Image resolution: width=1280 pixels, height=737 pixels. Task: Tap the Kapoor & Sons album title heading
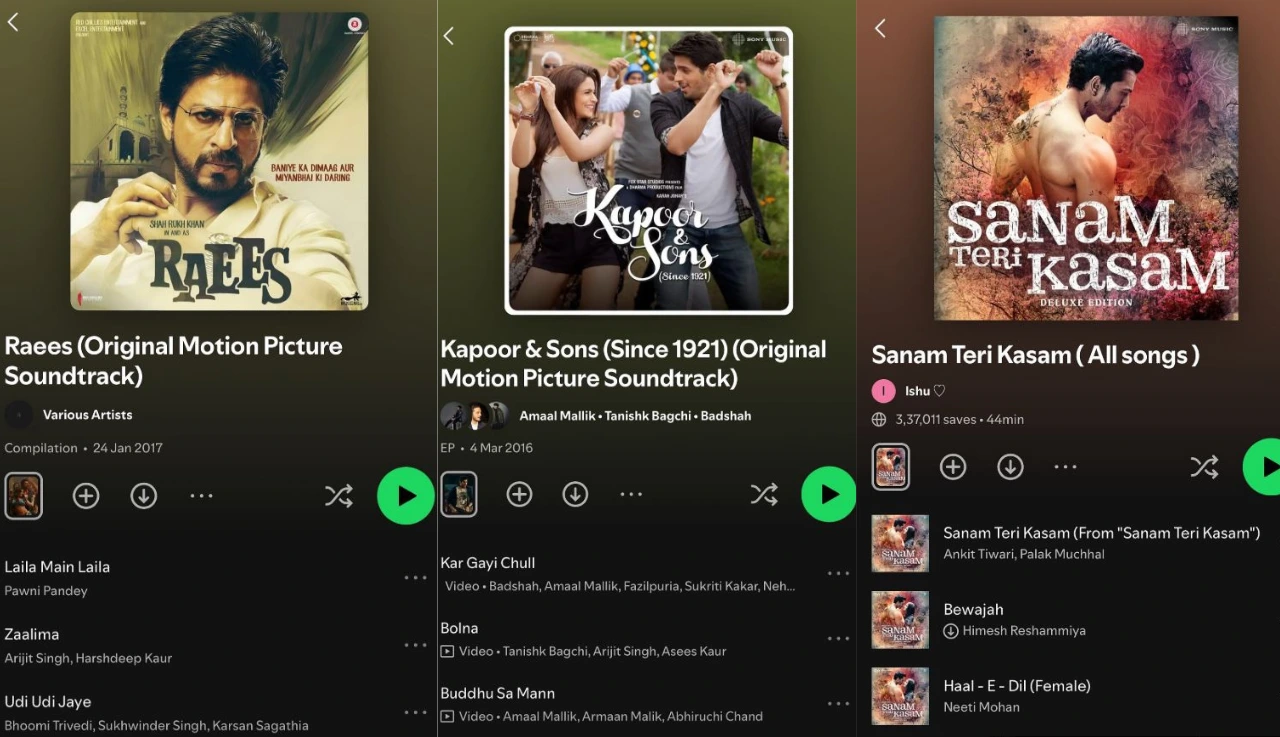tap(634, 364)
